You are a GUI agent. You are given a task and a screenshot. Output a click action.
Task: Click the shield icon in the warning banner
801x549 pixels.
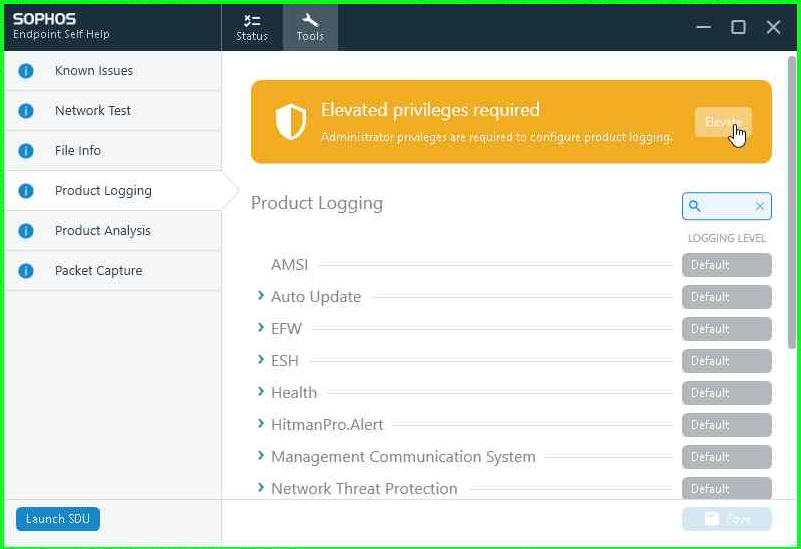290,122
